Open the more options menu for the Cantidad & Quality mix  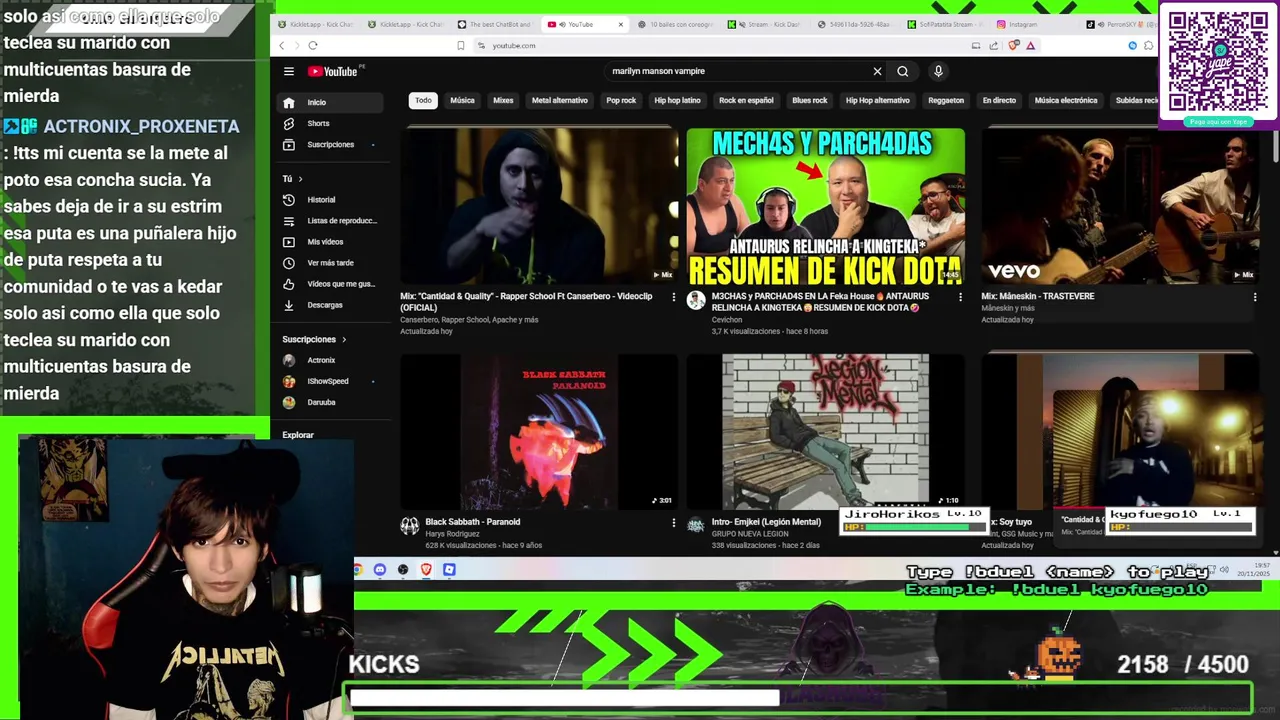[x=673, y=297]
